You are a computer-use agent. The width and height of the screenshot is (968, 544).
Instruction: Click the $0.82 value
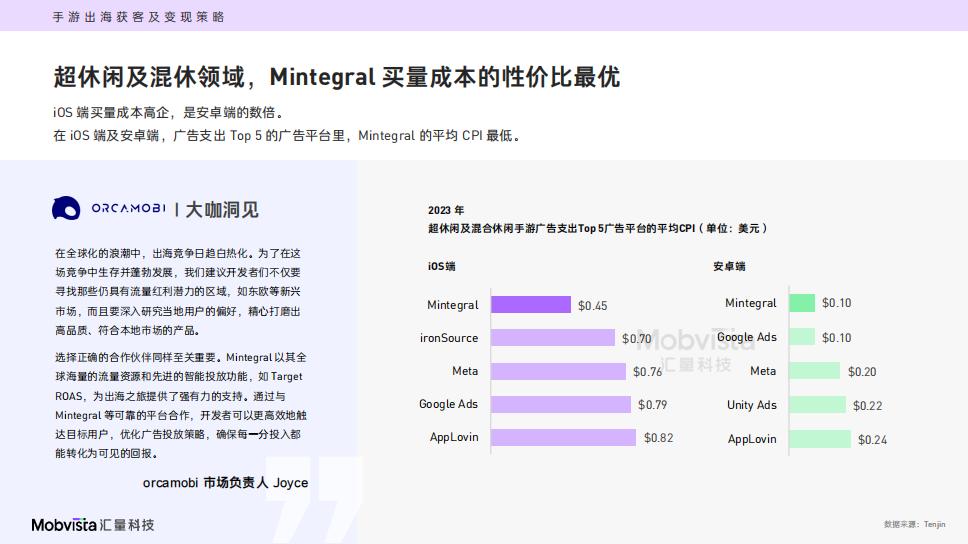tap(659, 438)
